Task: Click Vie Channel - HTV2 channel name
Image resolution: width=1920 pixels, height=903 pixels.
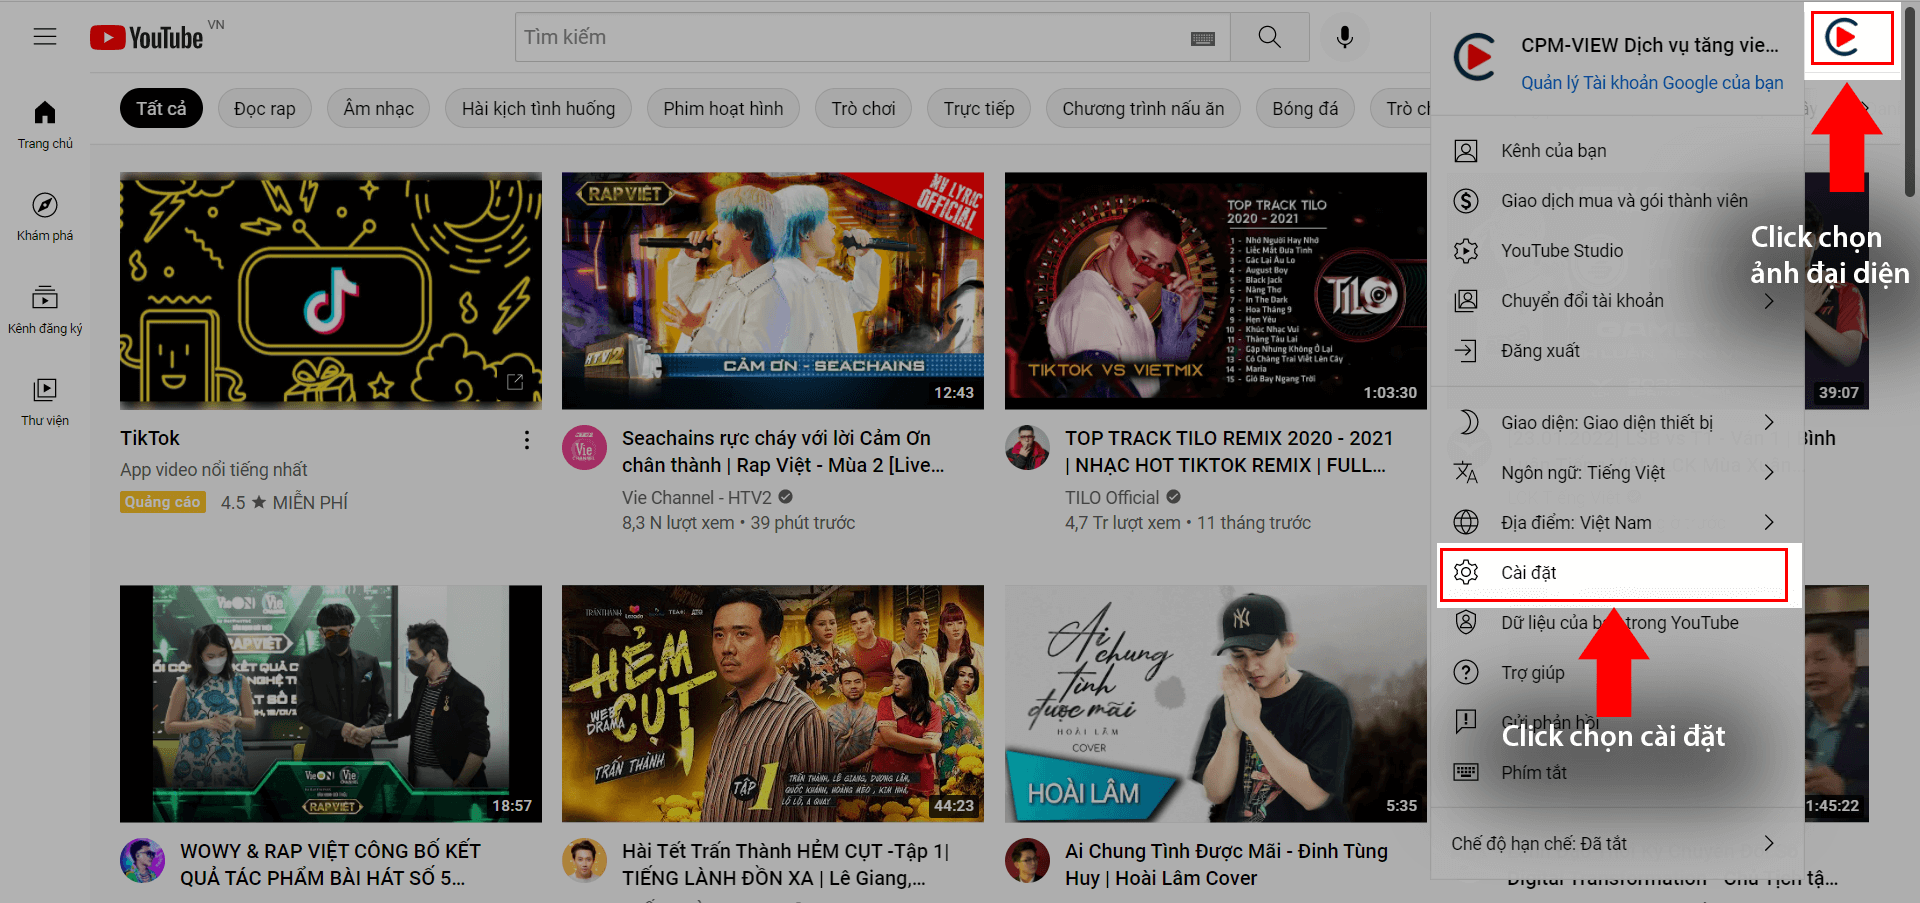Action: 697,498
